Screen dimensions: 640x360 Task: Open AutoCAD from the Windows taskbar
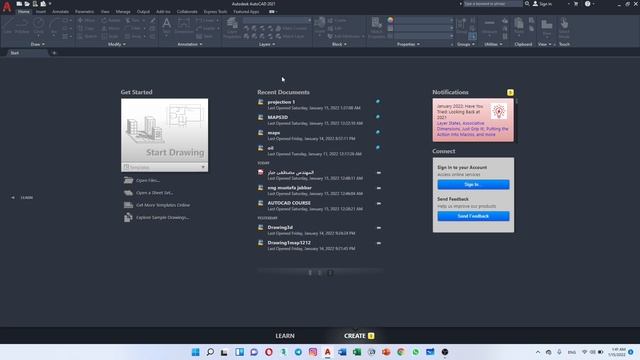328,352
